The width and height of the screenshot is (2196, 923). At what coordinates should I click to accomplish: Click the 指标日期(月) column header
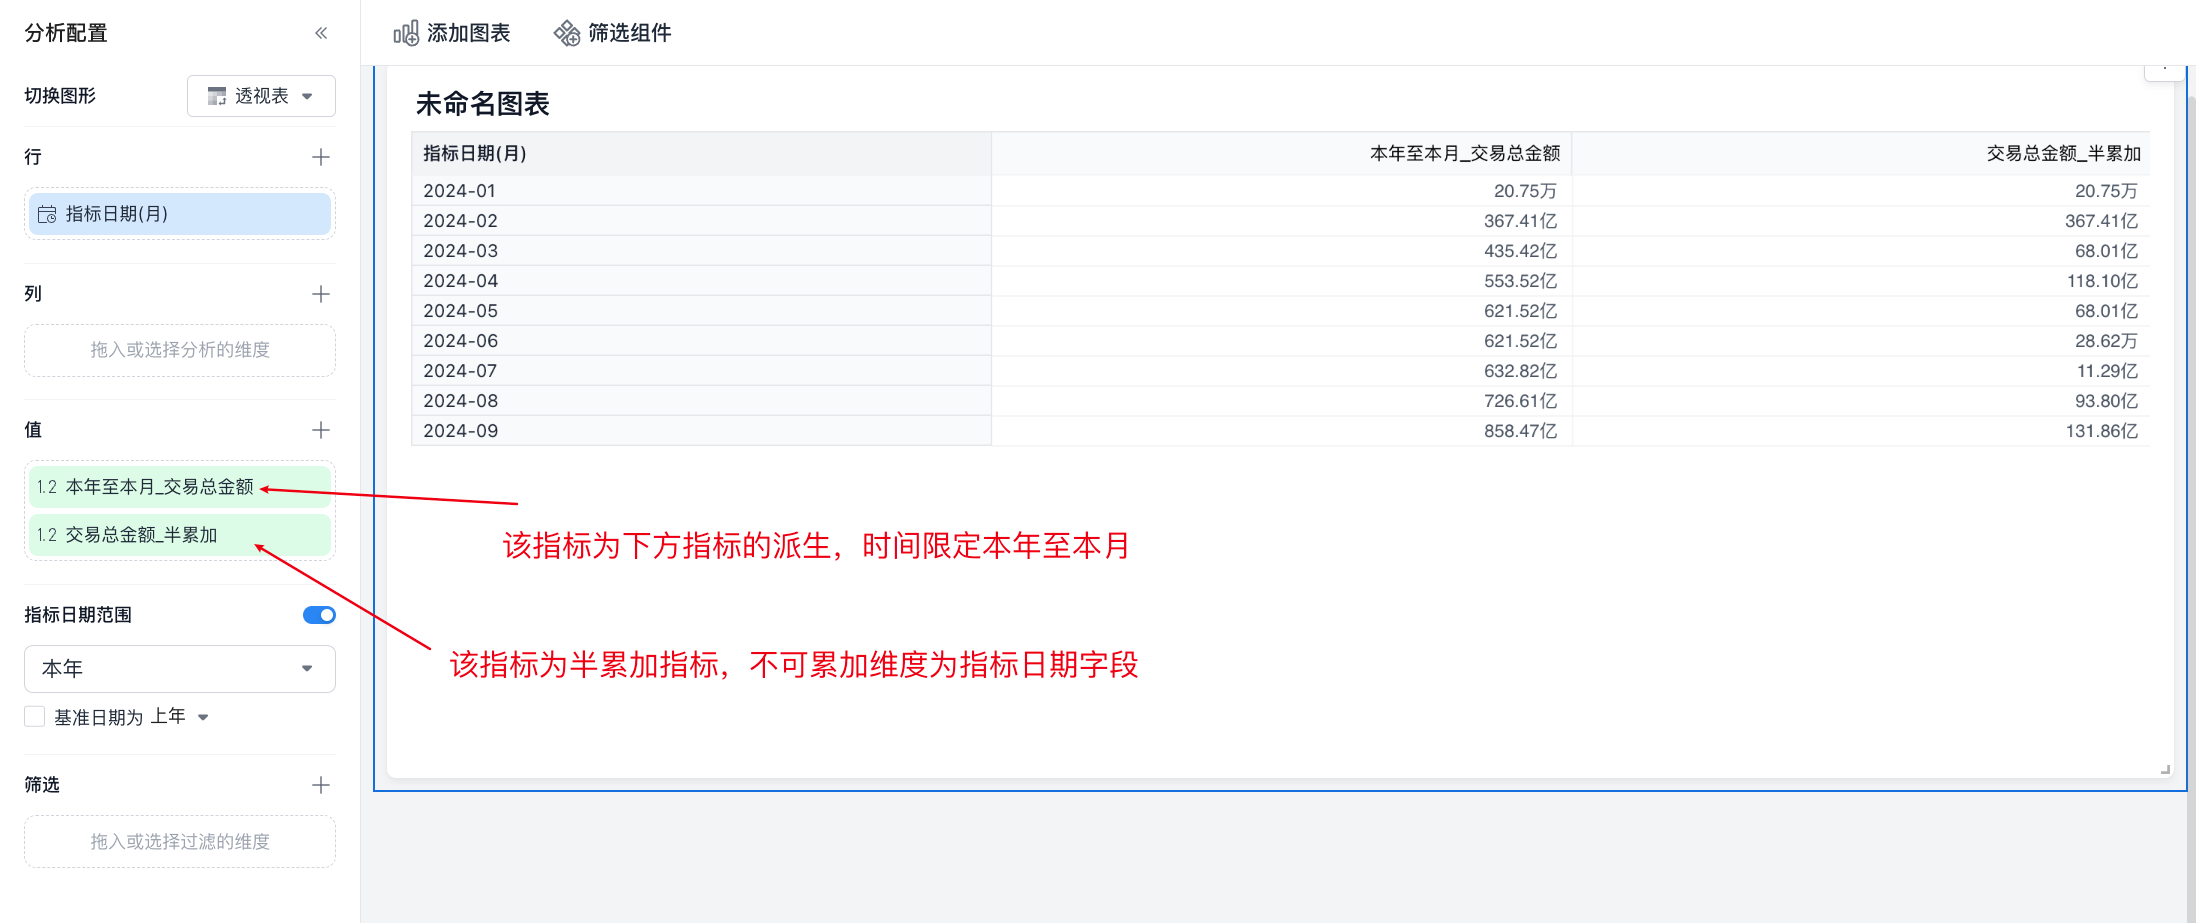(x=475, y=153)
